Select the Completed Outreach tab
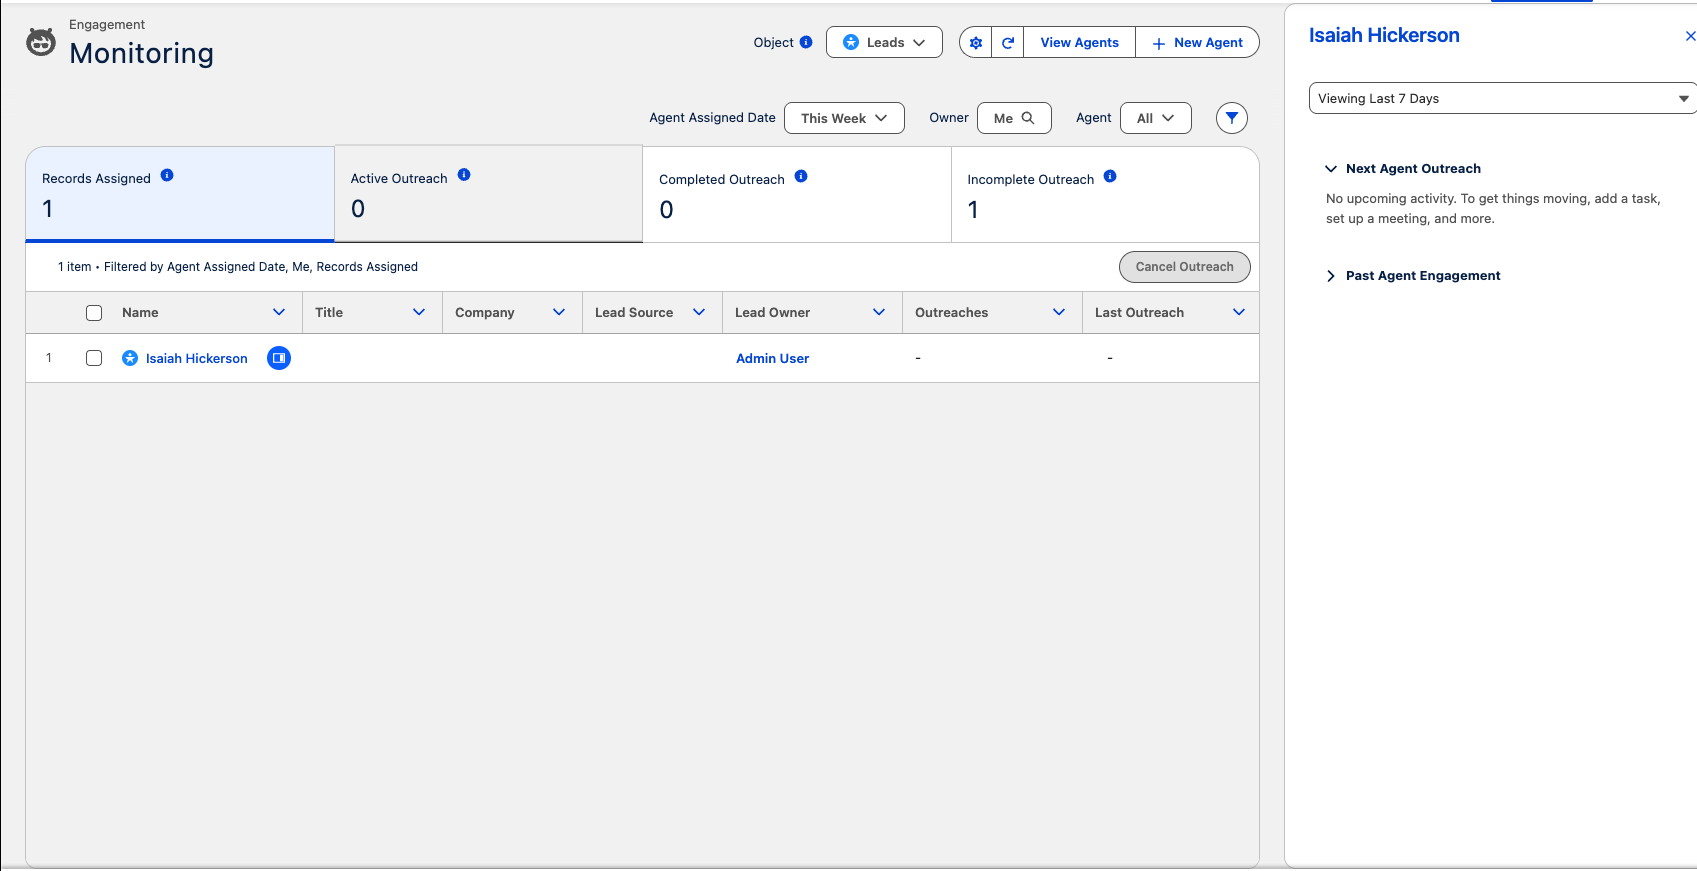Screen dimensions: 1697x871 pos(797,195)
